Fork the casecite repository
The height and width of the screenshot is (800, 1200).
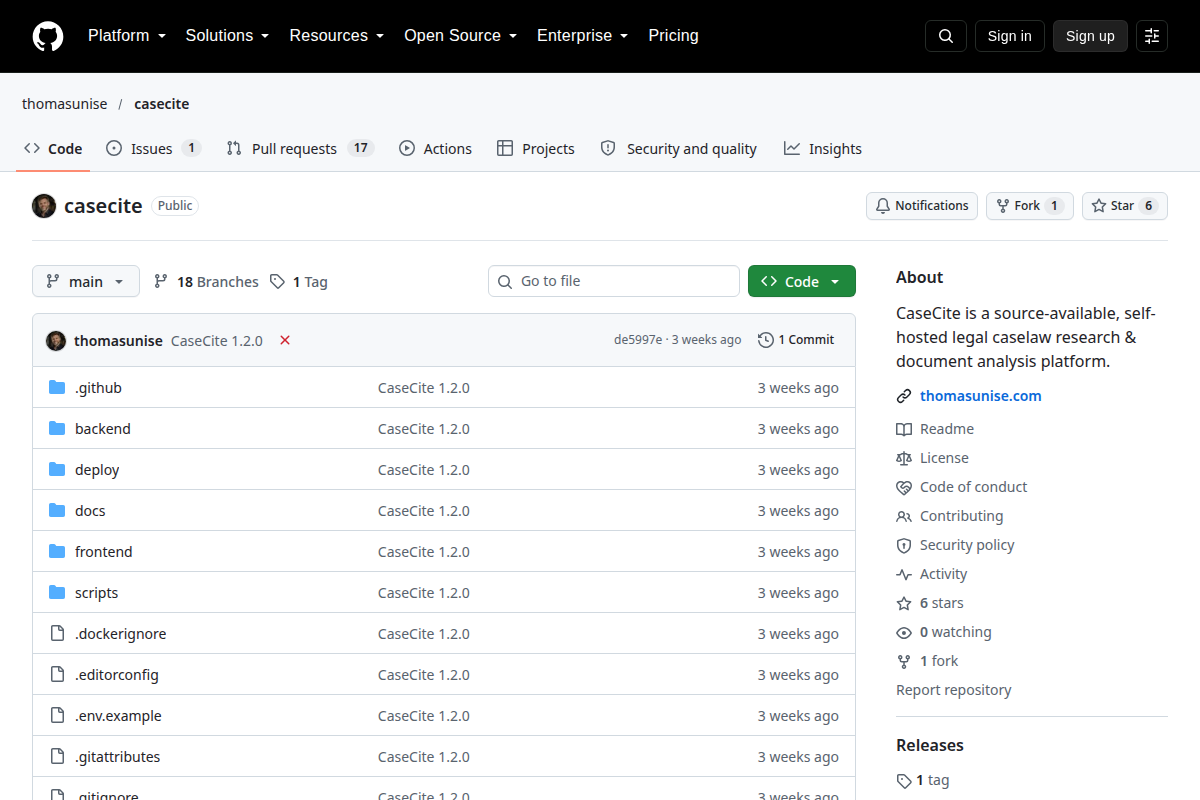1030,206
